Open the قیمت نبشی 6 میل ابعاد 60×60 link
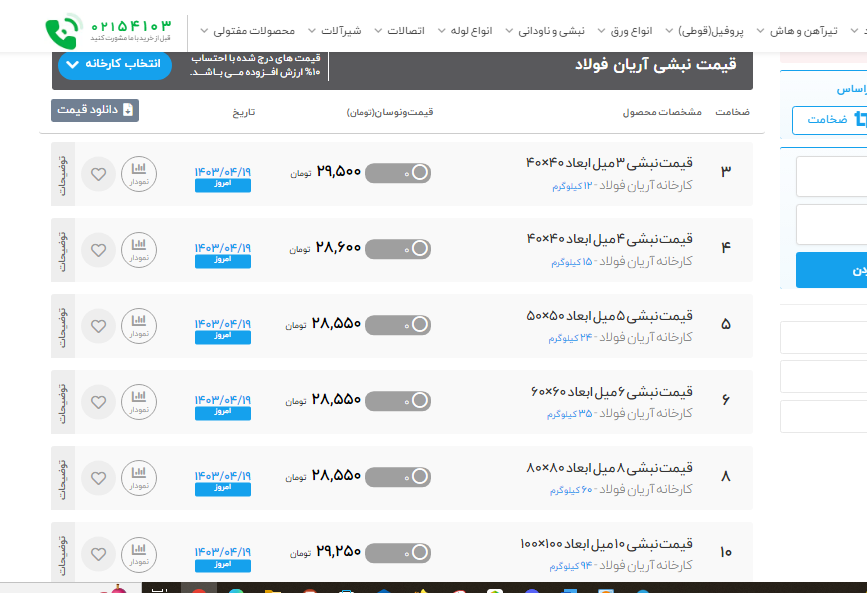Viewport: 867px width, 593px height. pyautogui.click(x=611, y=391)
